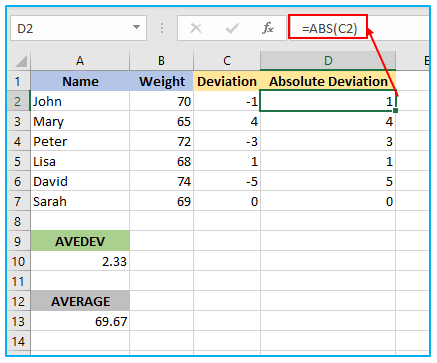Select Mary's weight cell 65
Image resolution: width=437 pixels, height=363 pixels.
(x=161, y=121)
